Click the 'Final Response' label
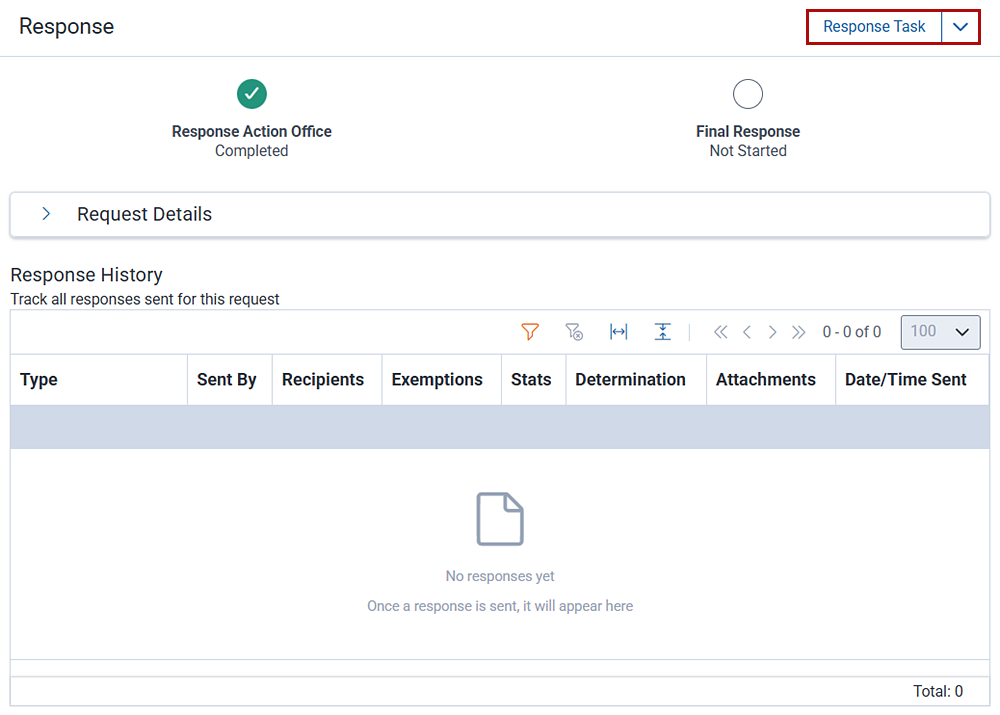 pos(748,131)
